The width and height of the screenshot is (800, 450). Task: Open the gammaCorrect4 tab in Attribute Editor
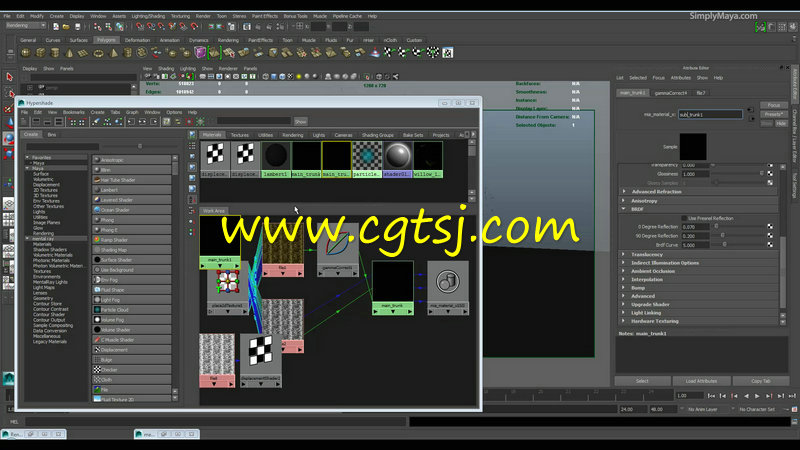[x=670, y=93]
